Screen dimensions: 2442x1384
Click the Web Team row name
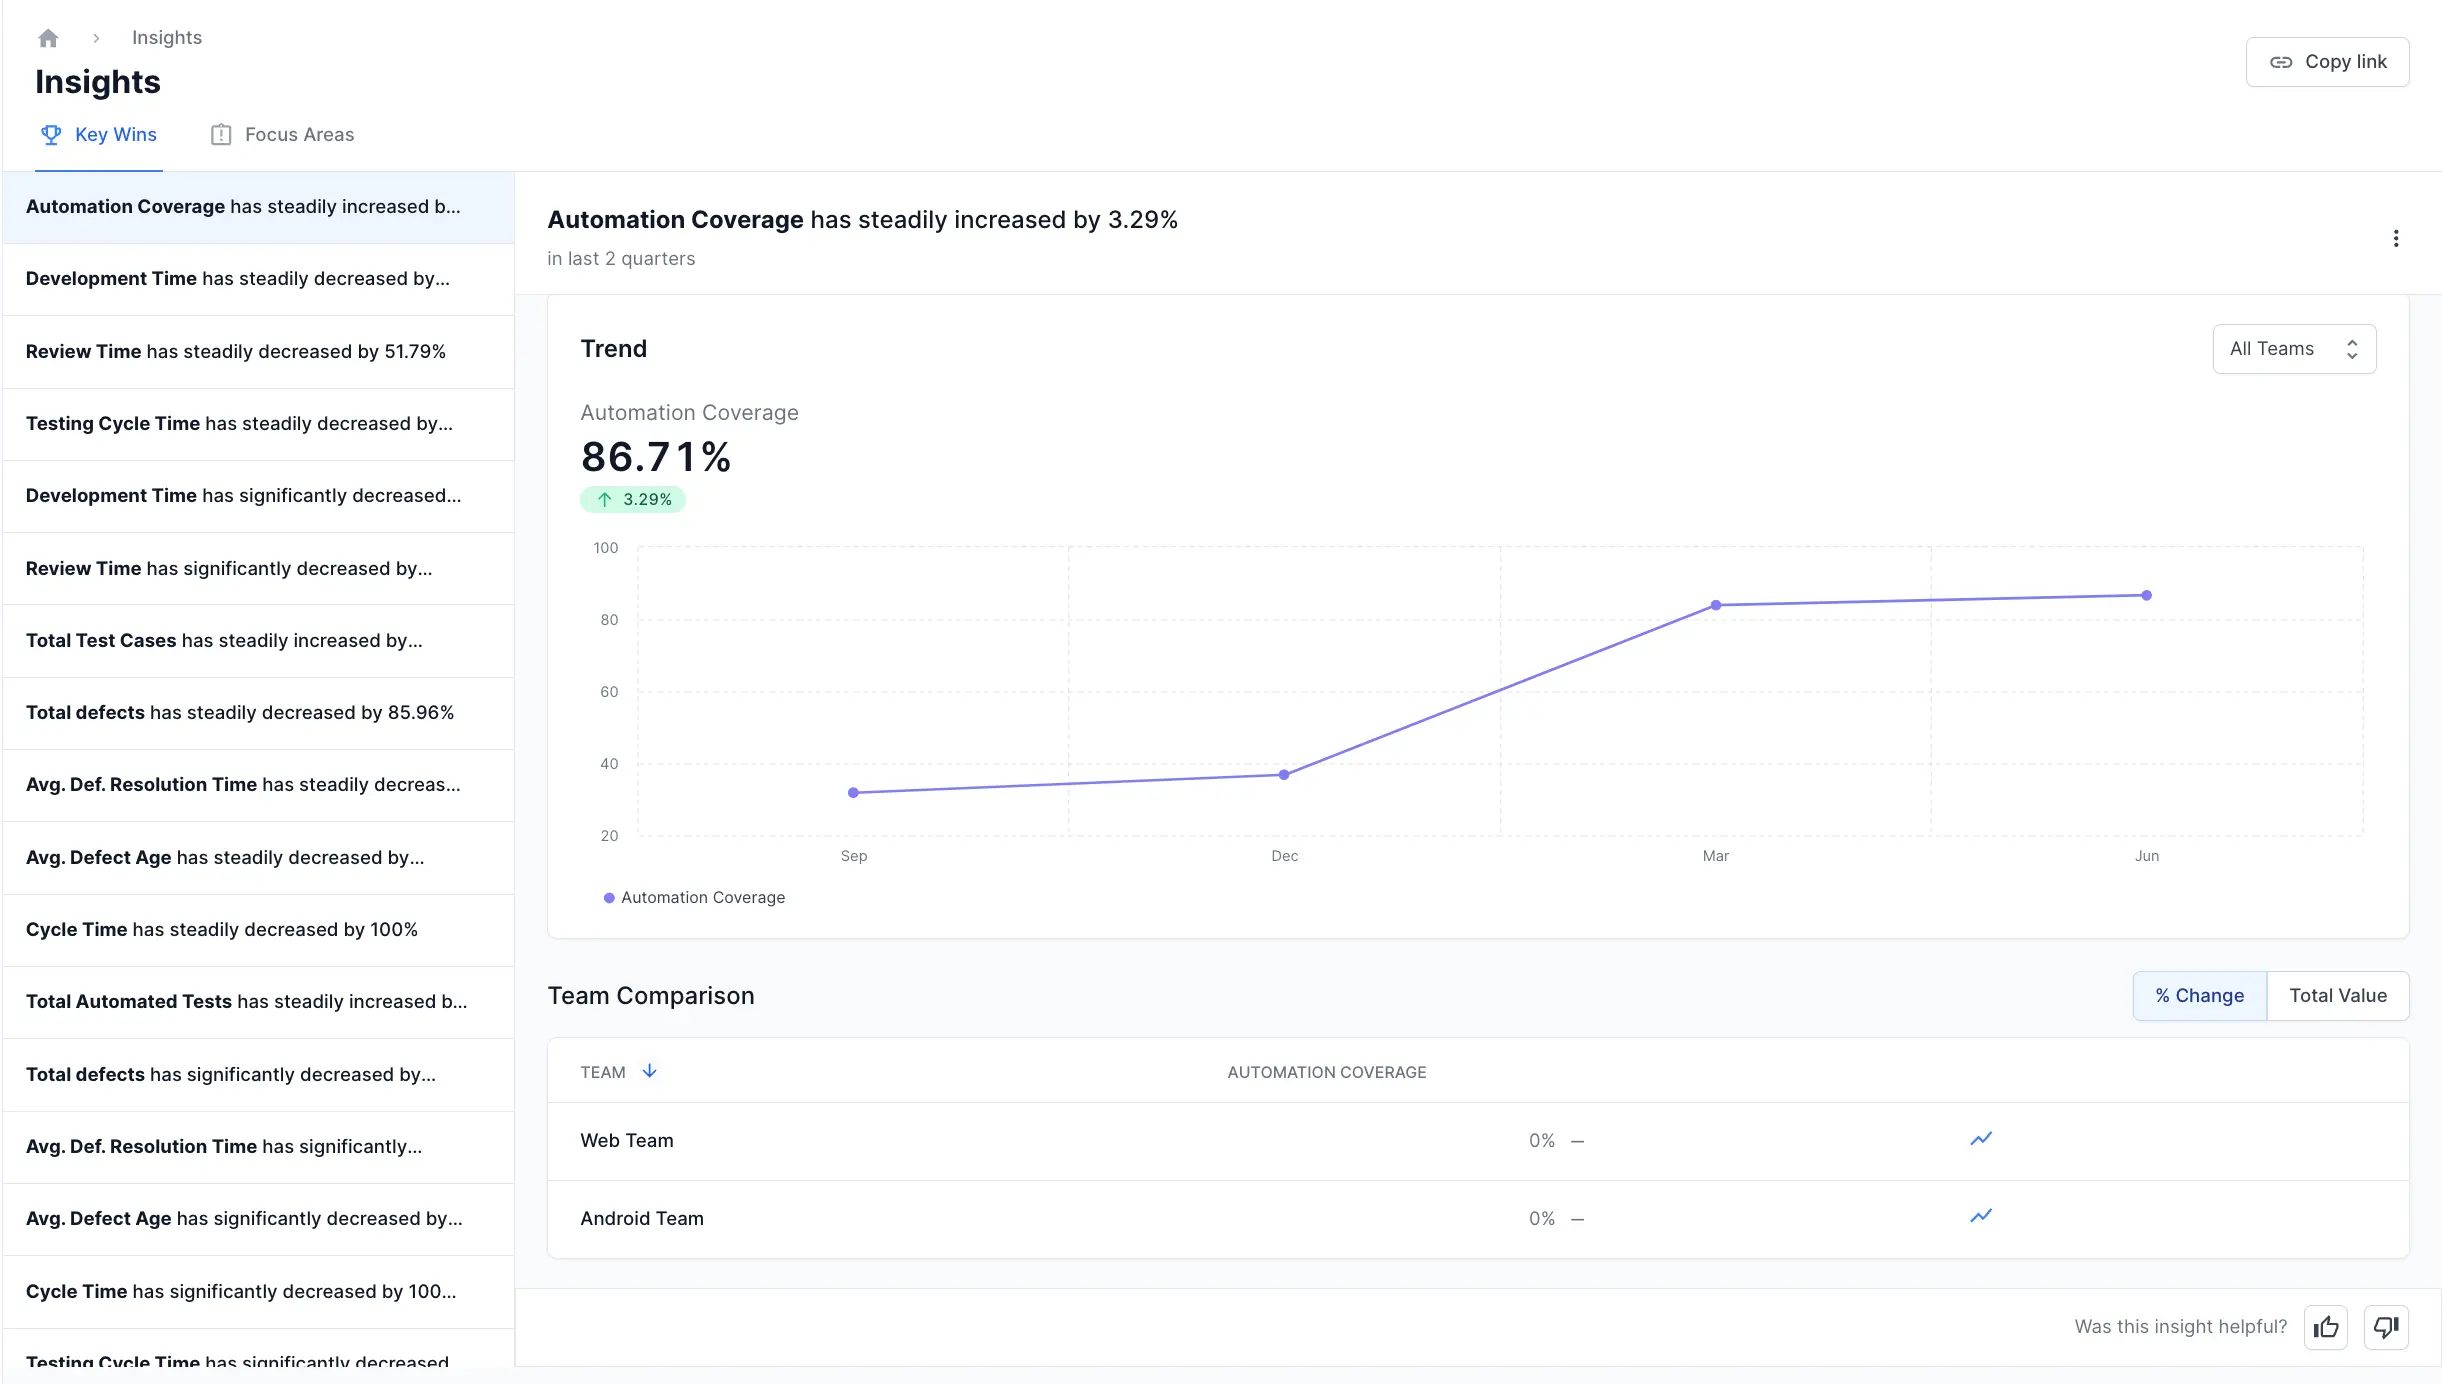pyautogui.click(x=627, y=1141)
